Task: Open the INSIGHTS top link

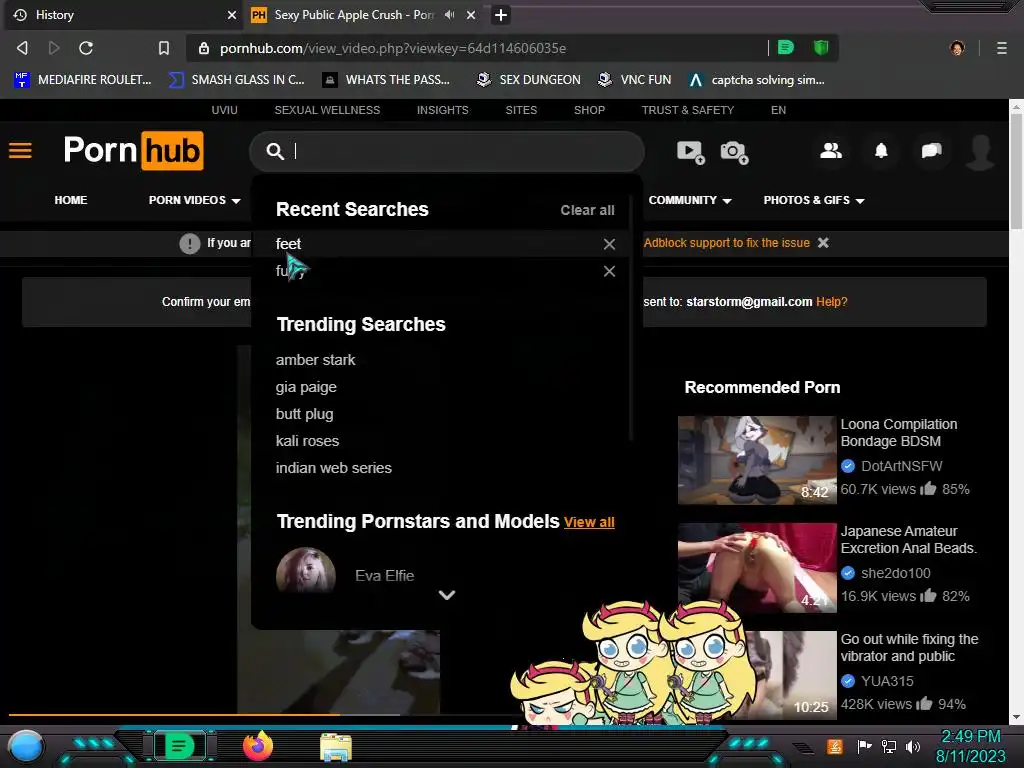Action: 443,110
